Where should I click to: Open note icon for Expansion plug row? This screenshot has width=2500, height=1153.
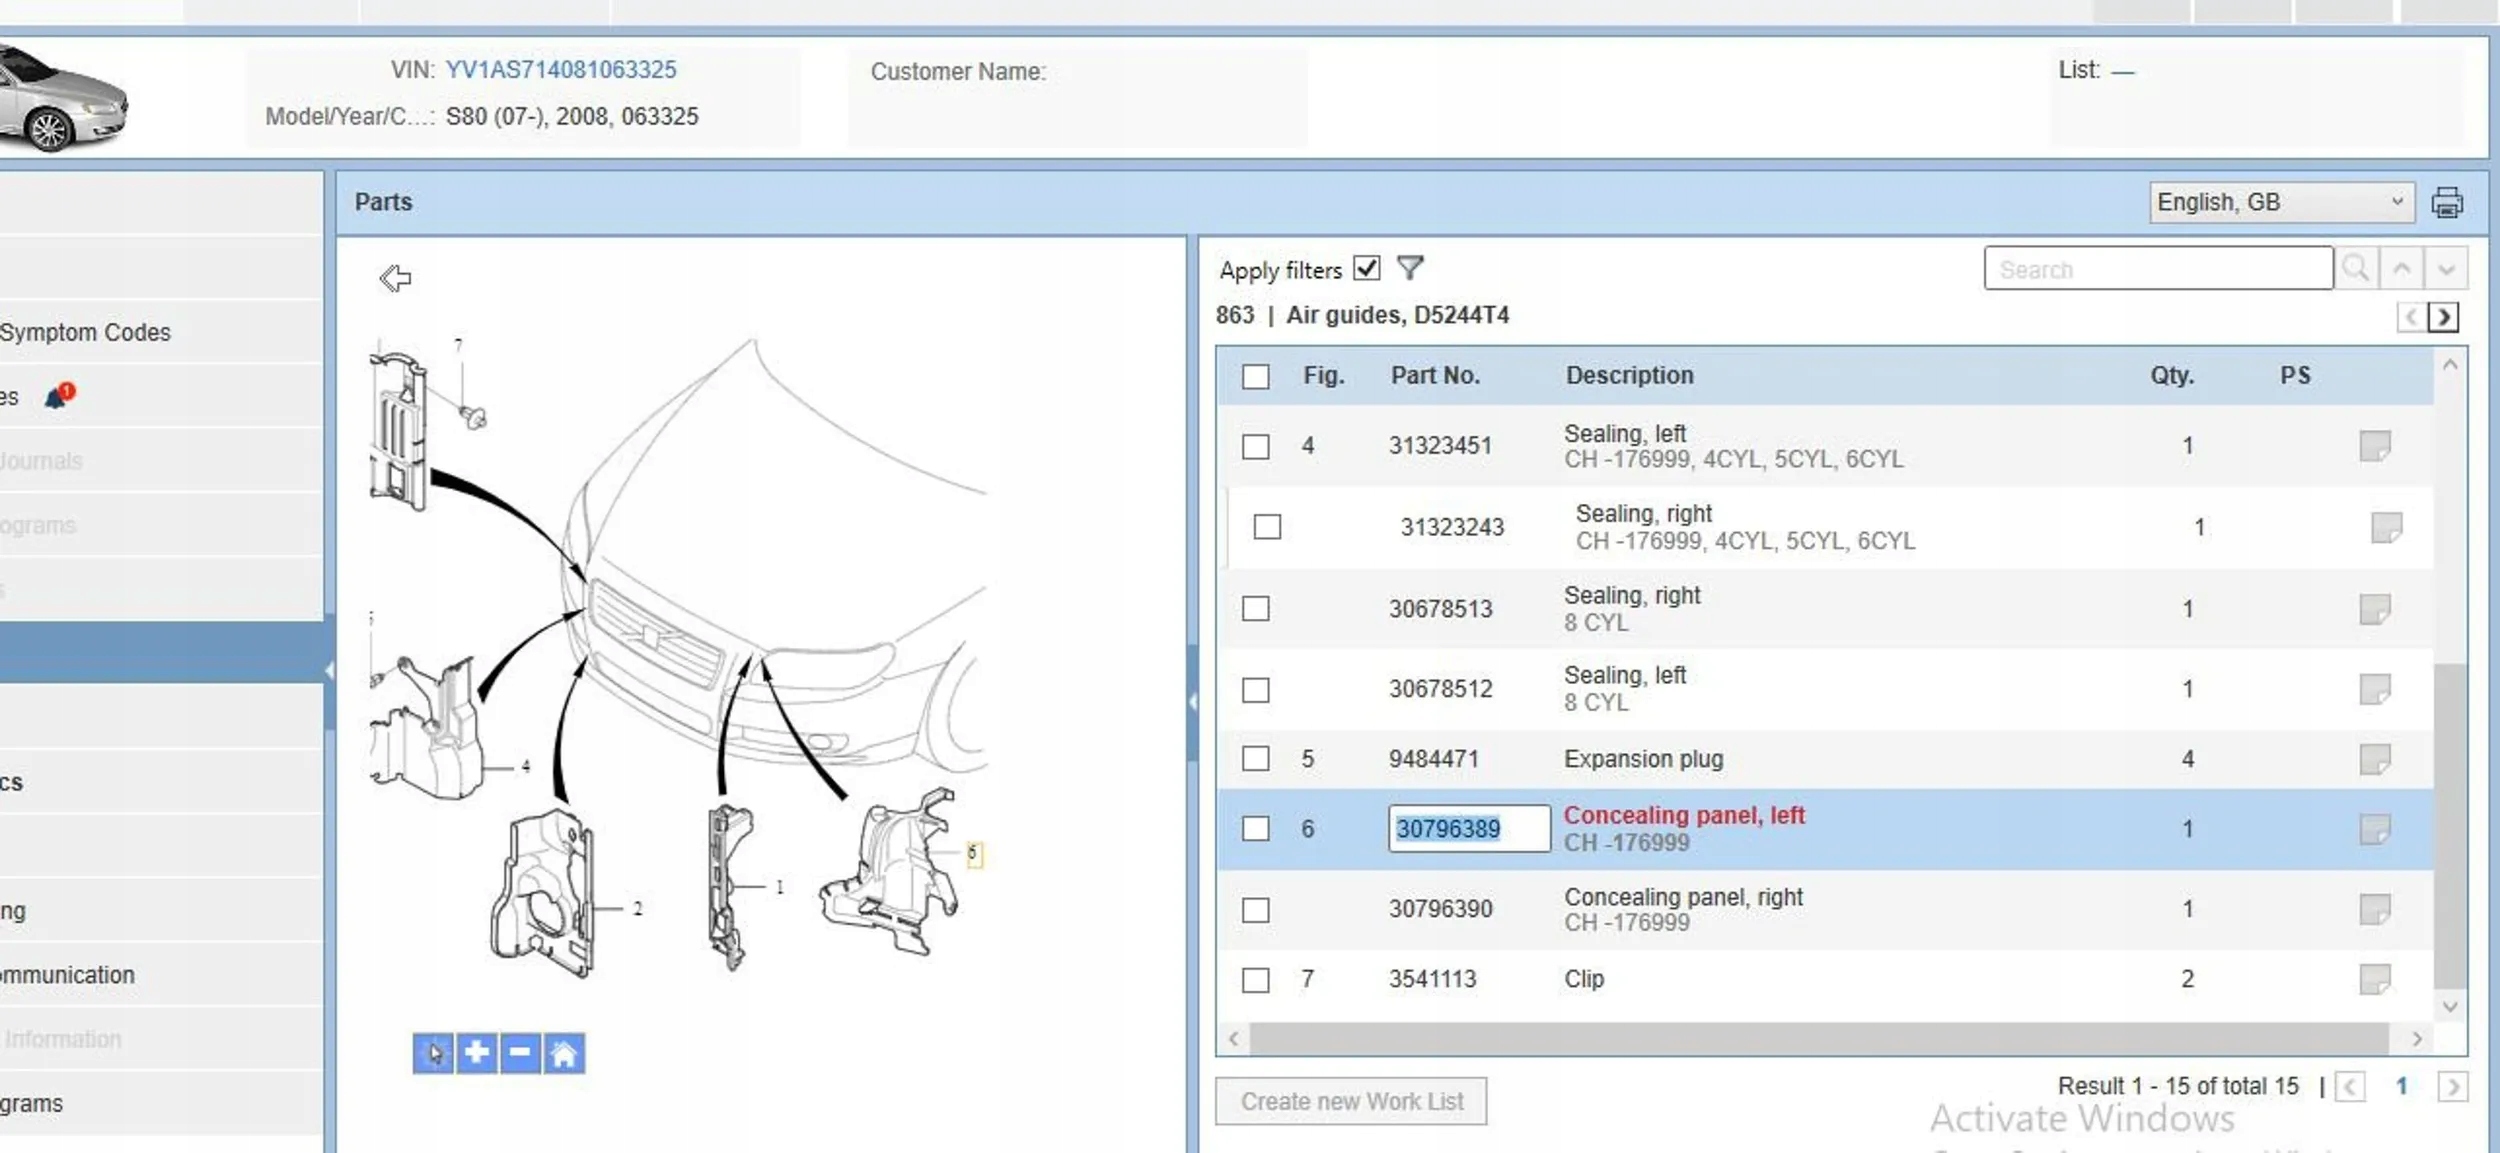coord(2374,759)
